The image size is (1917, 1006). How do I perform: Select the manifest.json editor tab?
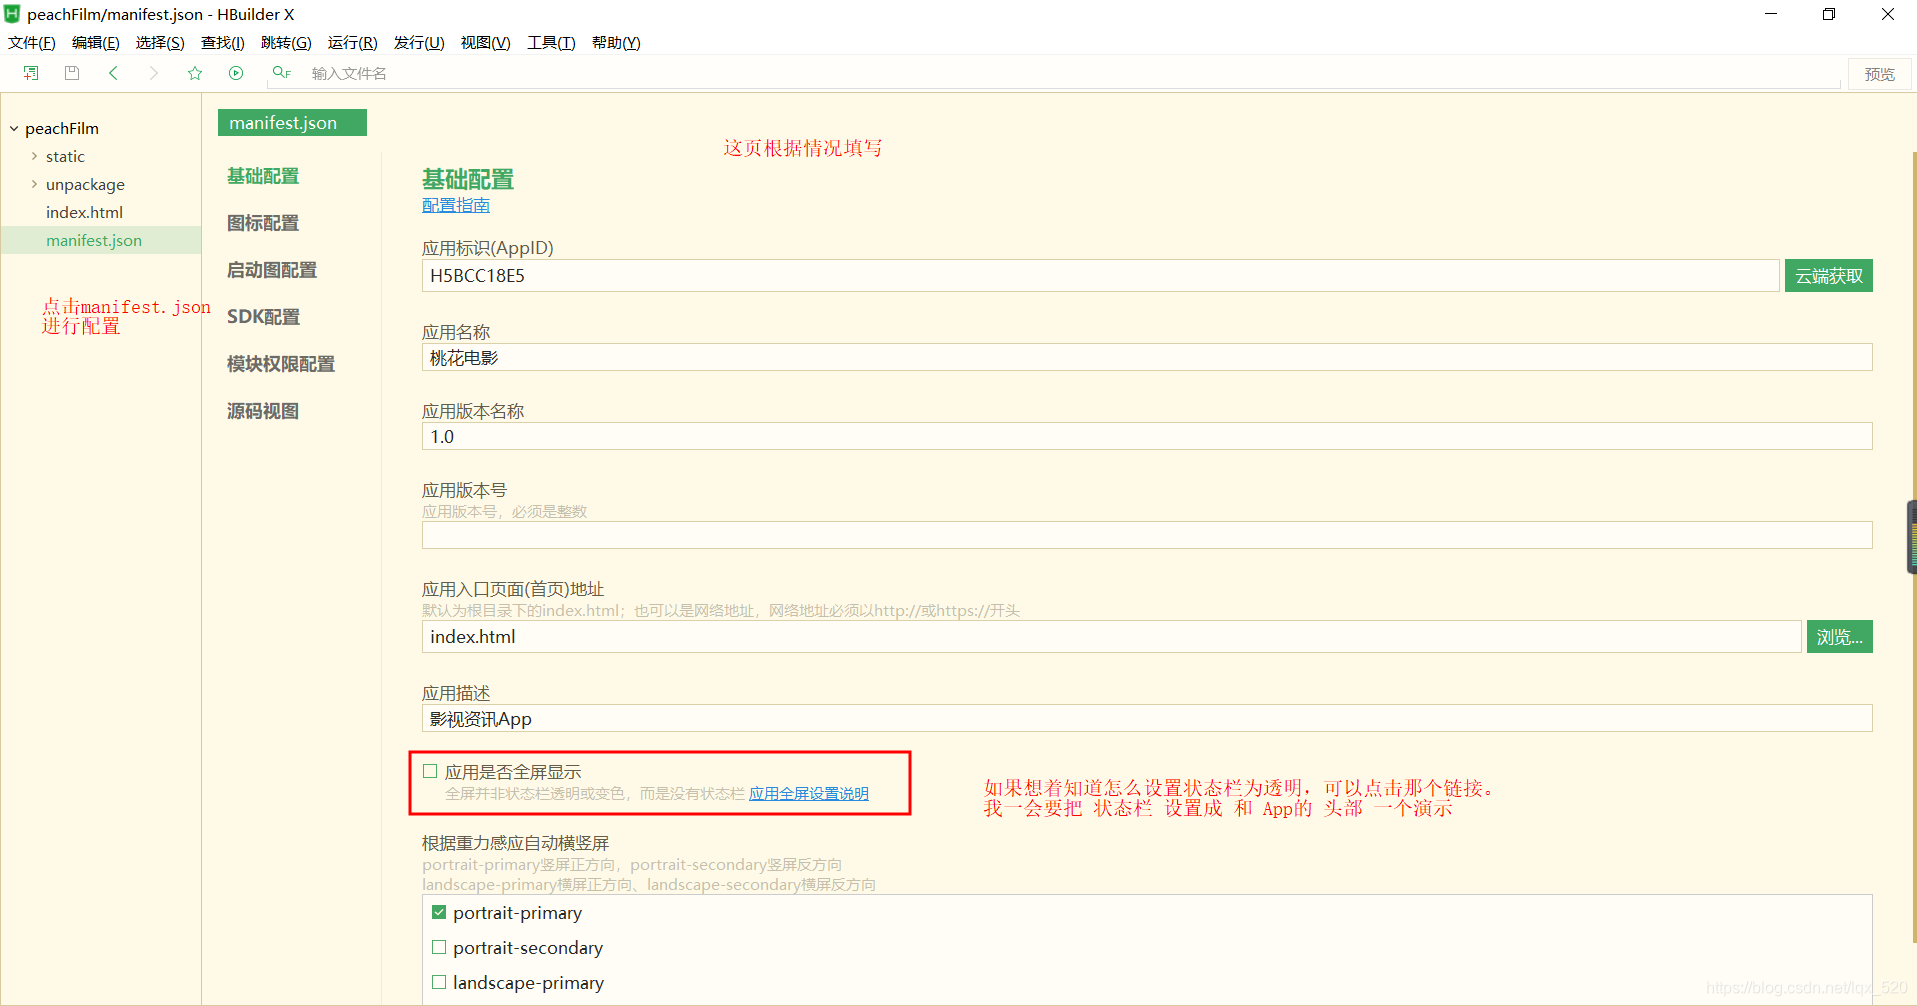click(x=292, y=122)
